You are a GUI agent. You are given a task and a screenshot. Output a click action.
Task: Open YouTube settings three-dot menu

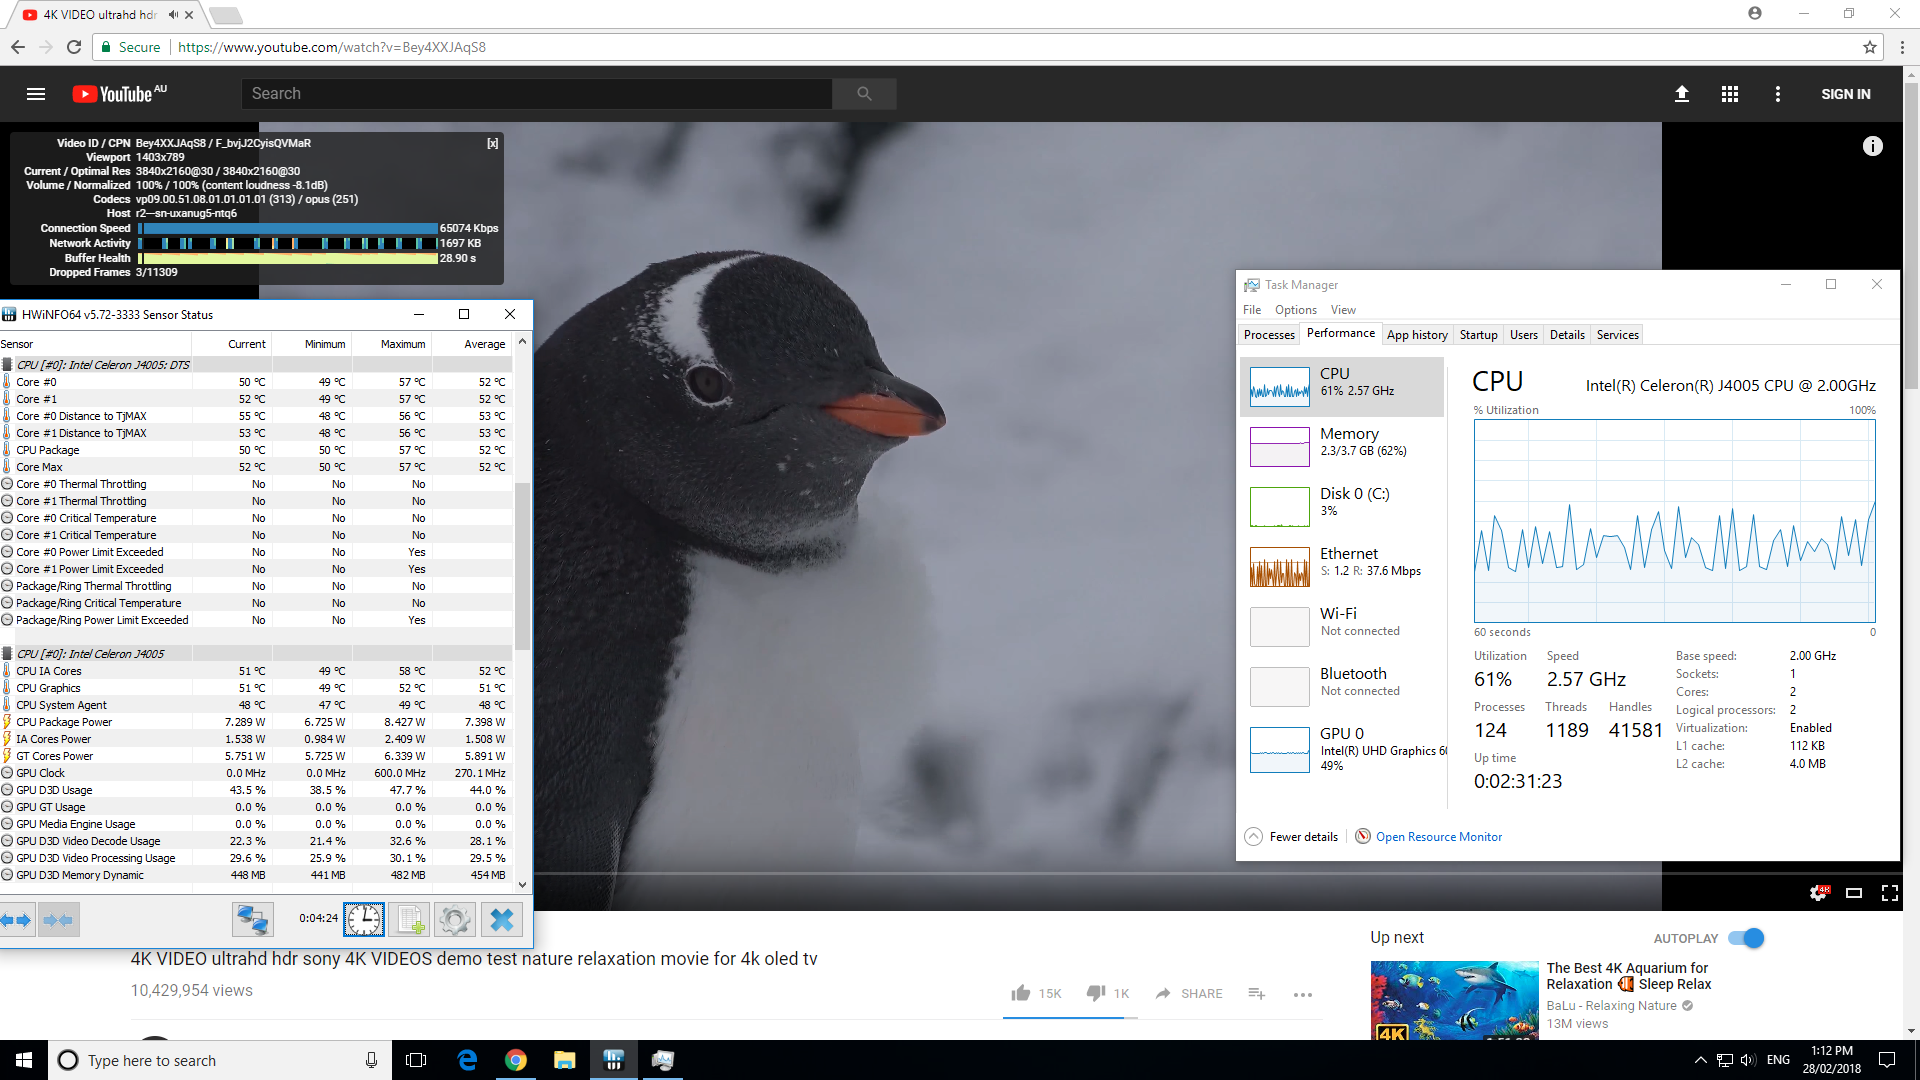(1778, 94)
